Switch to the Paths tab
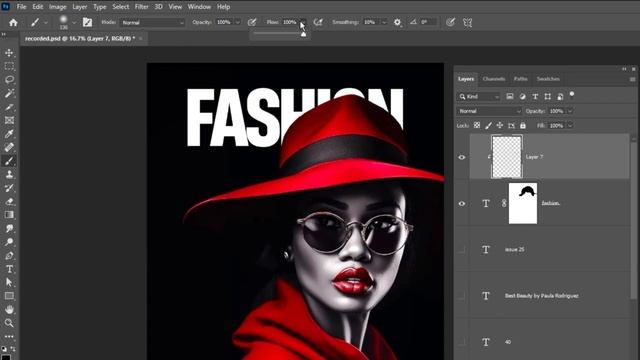640x360 pixels. pyautogui.click(x=520, y=79)
